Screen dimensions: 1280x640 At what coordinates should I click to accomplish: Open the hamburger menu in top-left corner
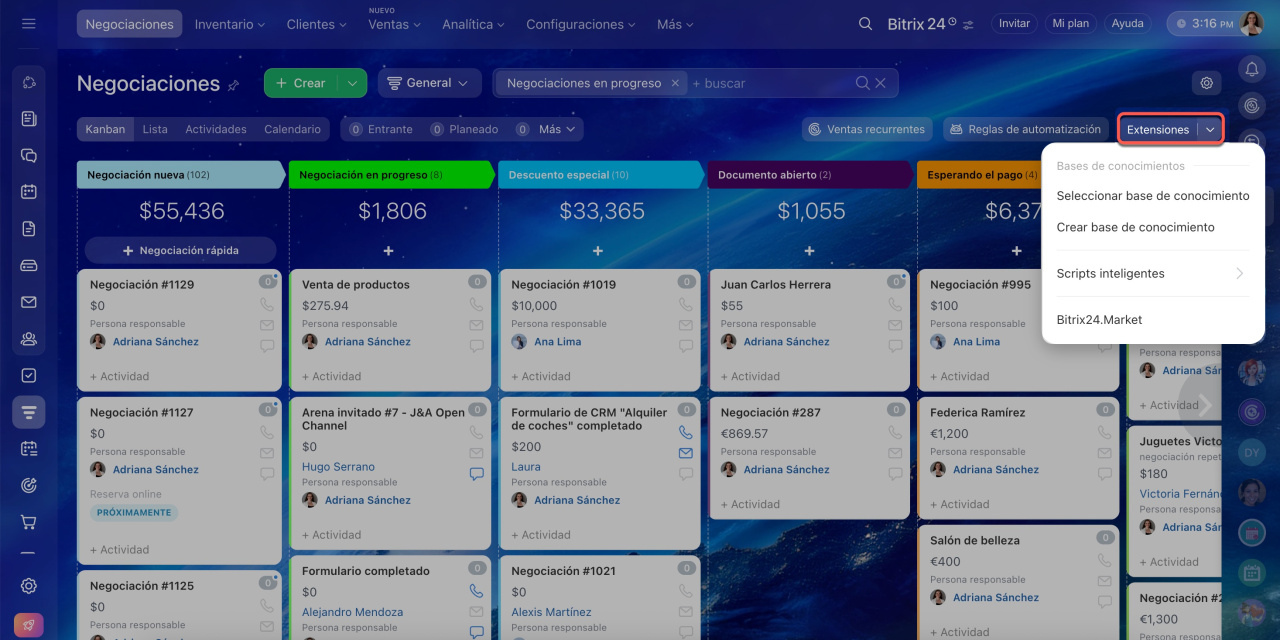click(x=28, y=23)
